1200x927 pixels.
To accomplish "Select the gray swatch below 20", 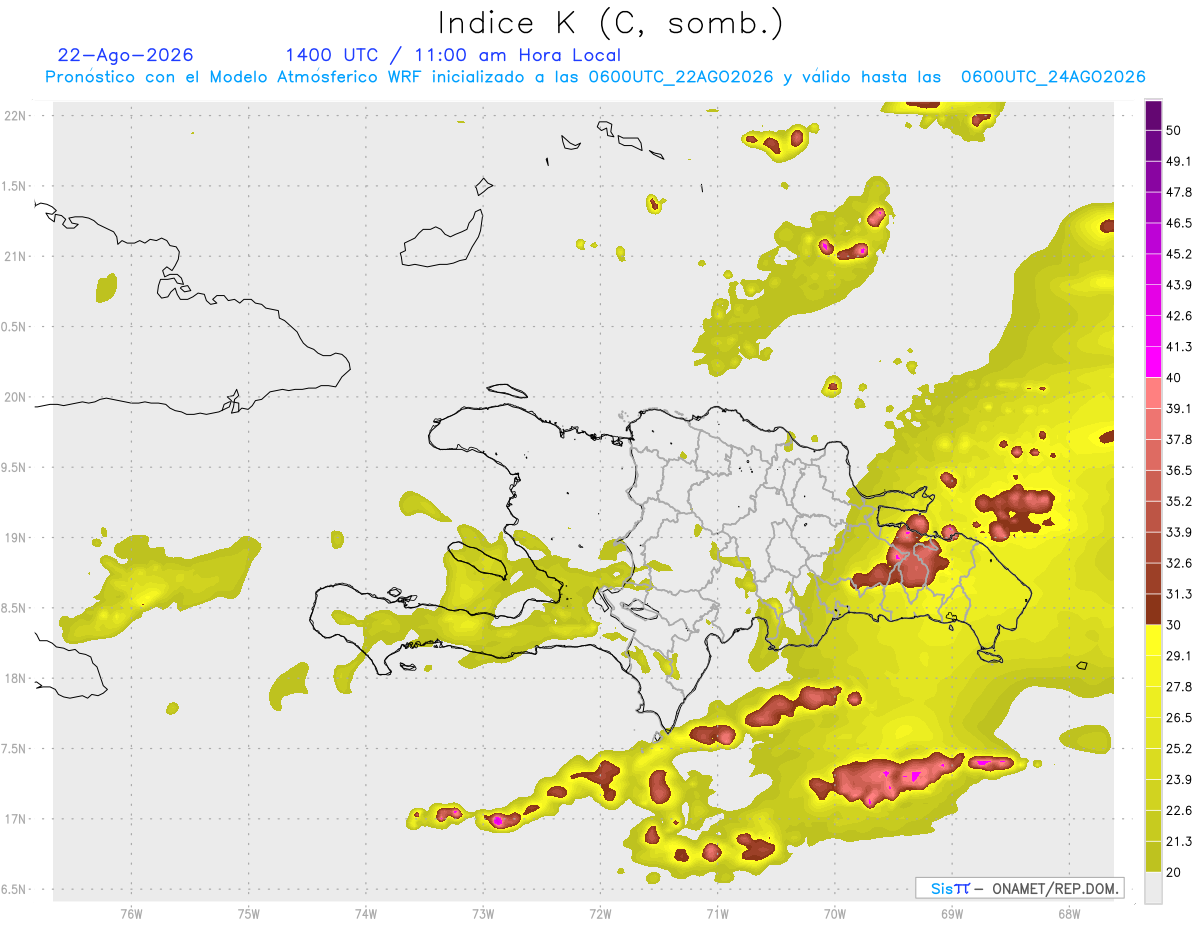I will [1153, 887].
